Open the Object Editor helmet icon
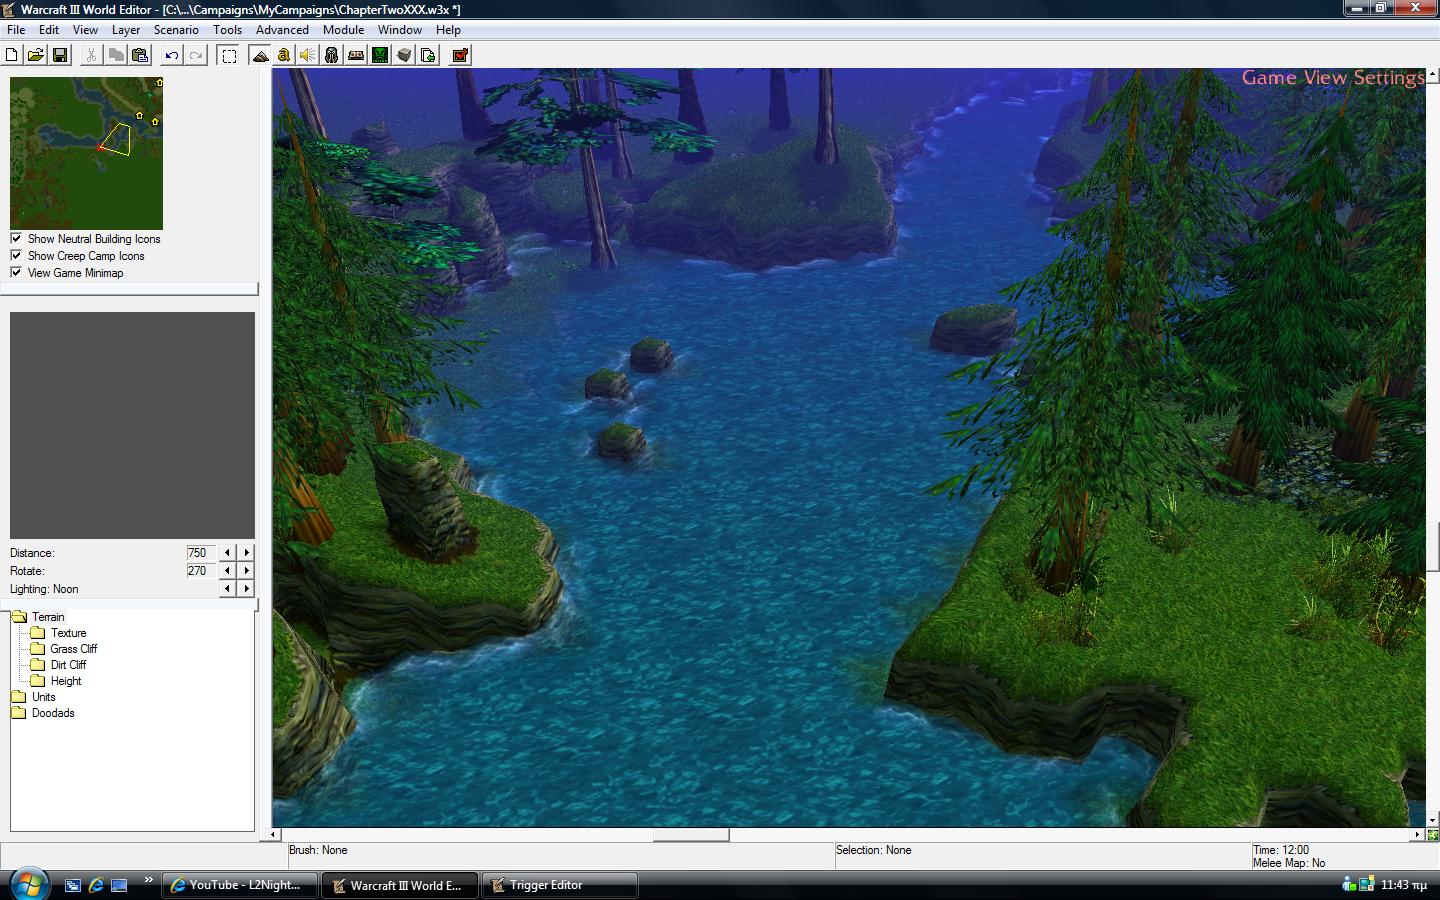Viewport: 1440px width, 900px height. pos(332,55)
